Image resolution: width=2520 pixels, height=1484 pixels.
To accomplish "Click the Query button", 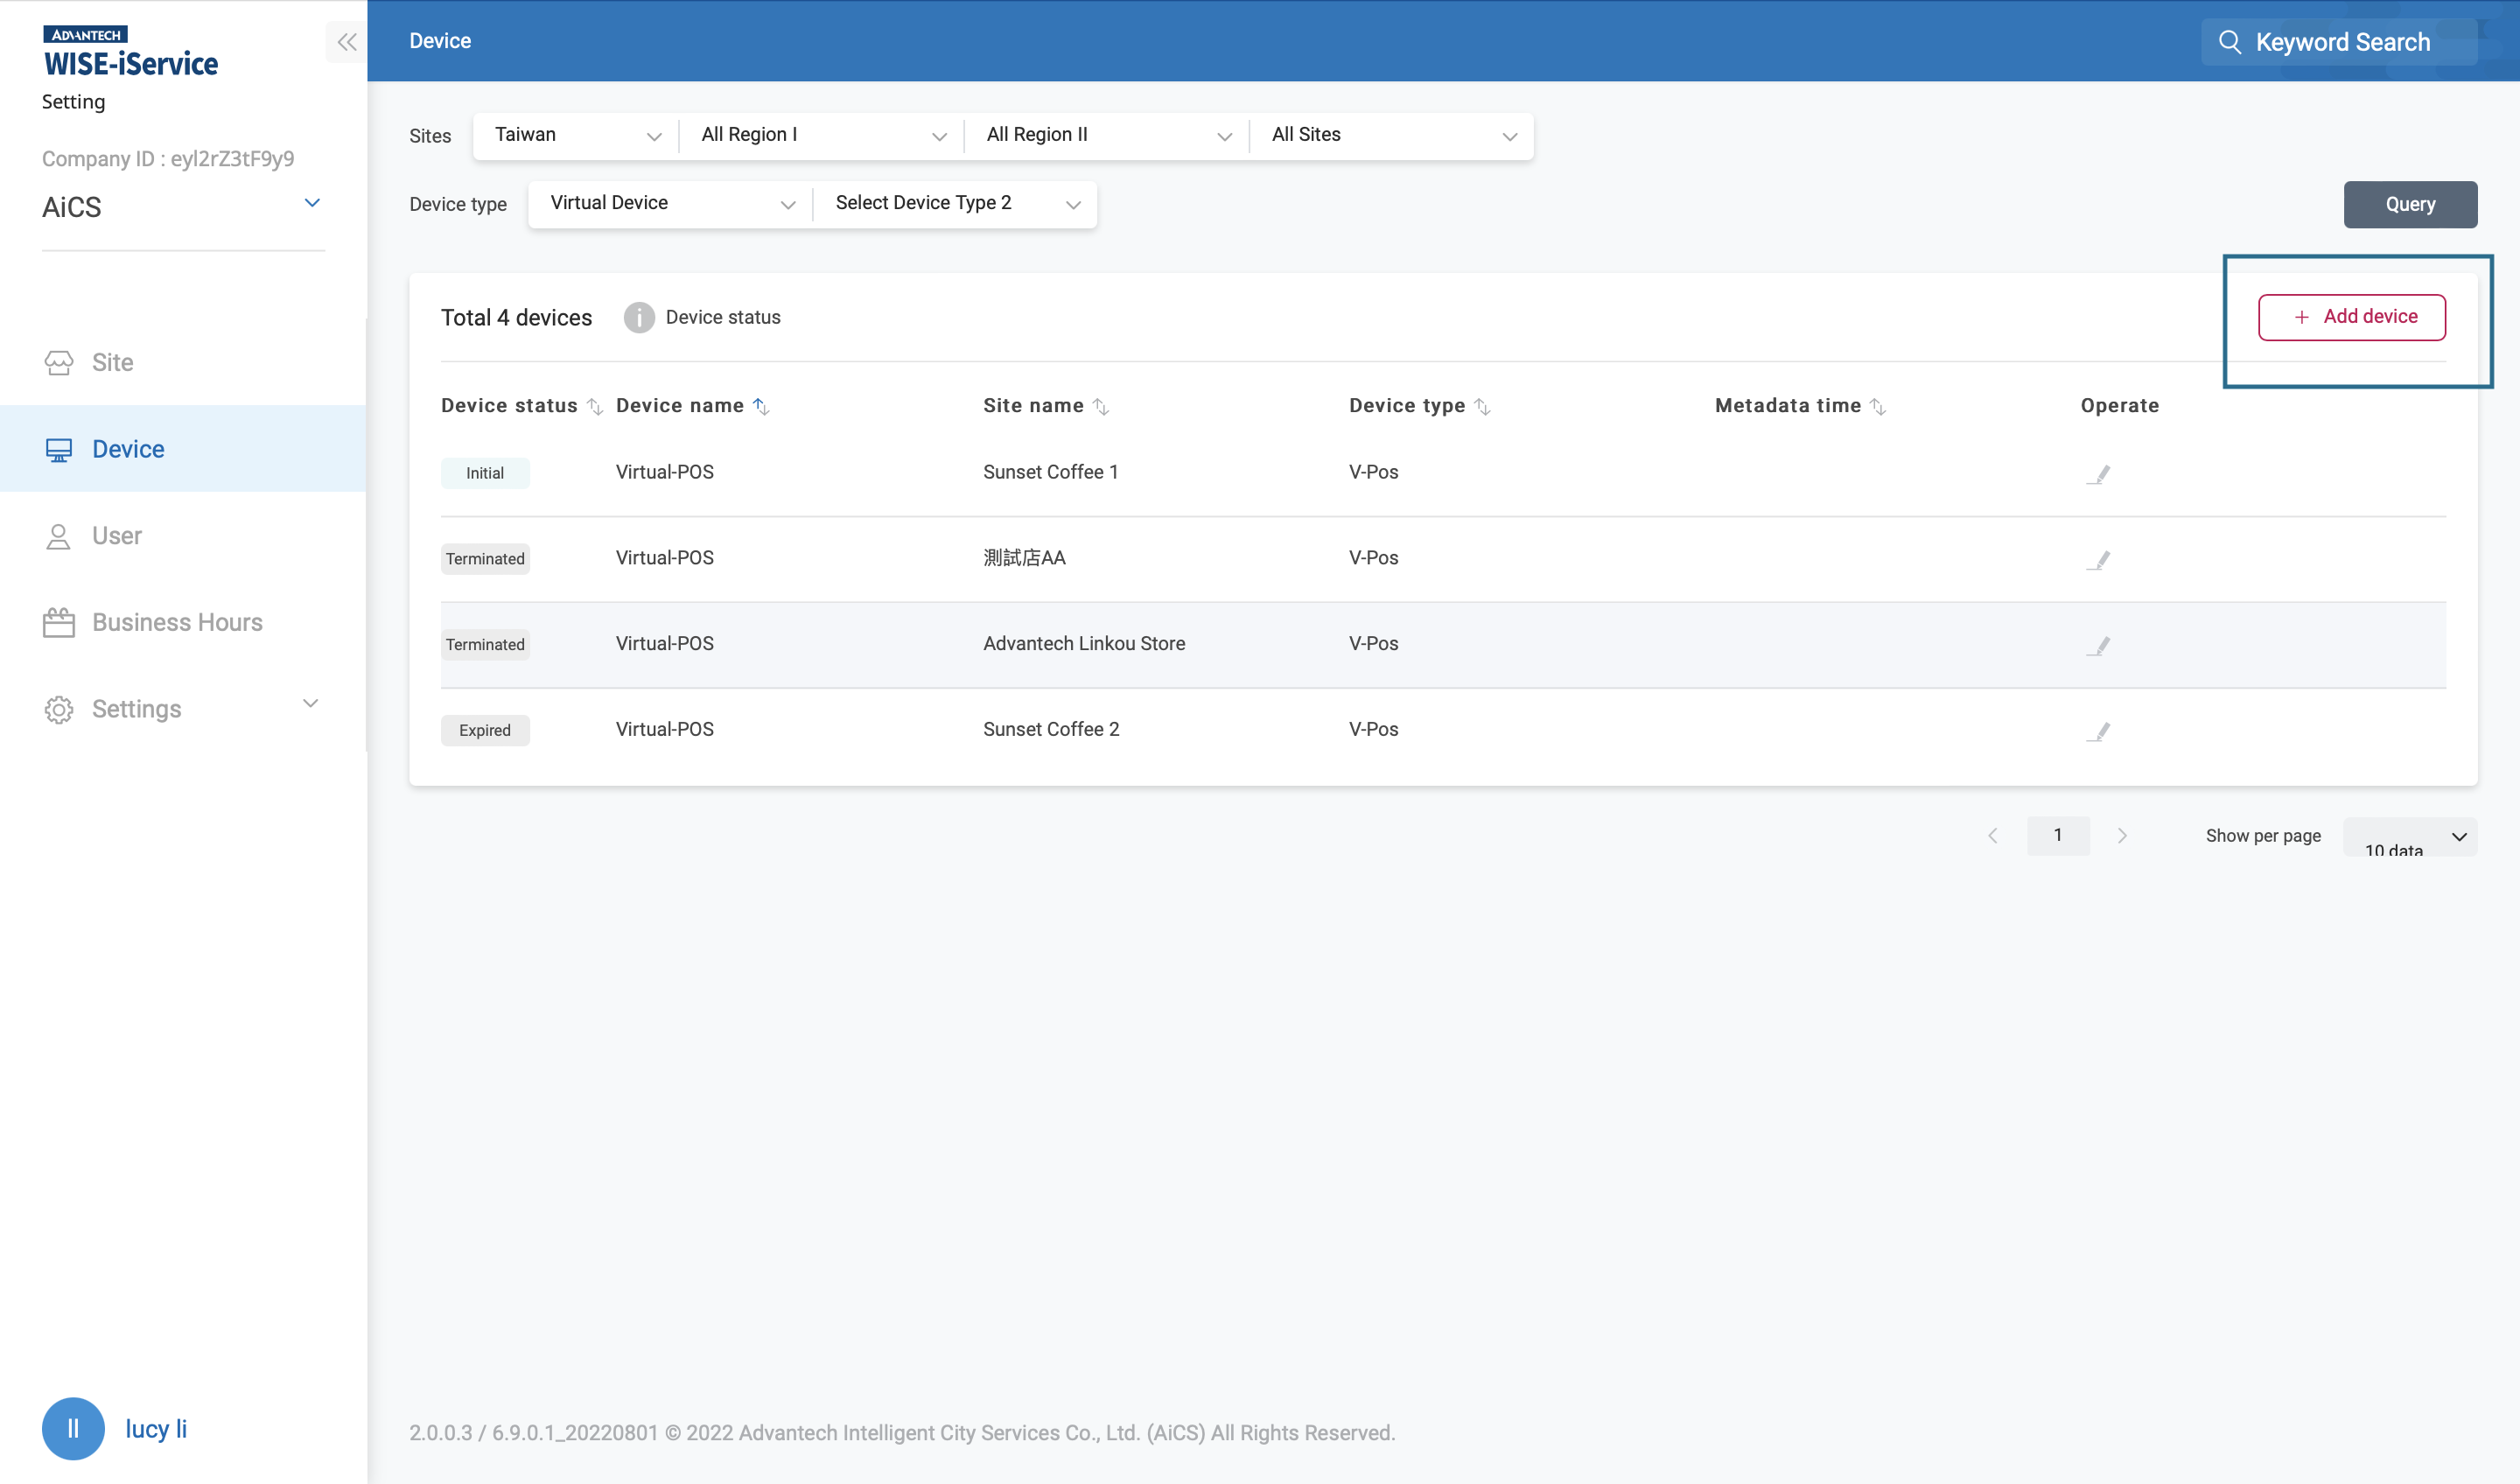I will [x=2409, y=204].
